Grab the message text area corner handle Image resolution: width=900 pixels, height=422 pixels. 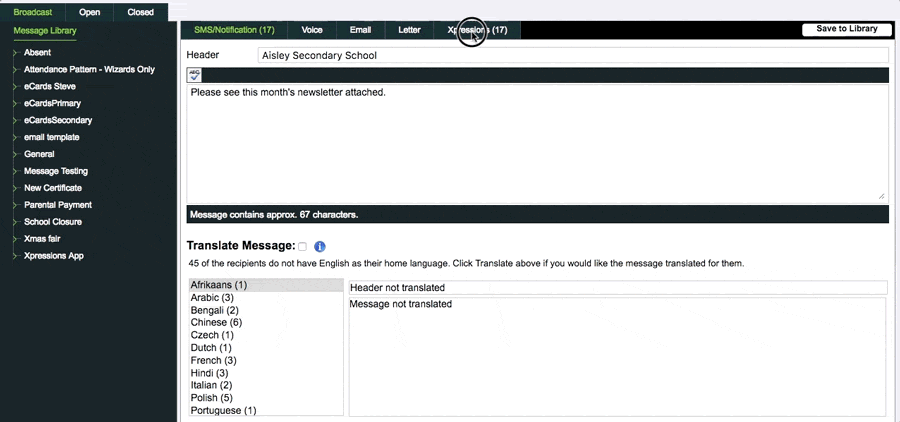(882, 196)
